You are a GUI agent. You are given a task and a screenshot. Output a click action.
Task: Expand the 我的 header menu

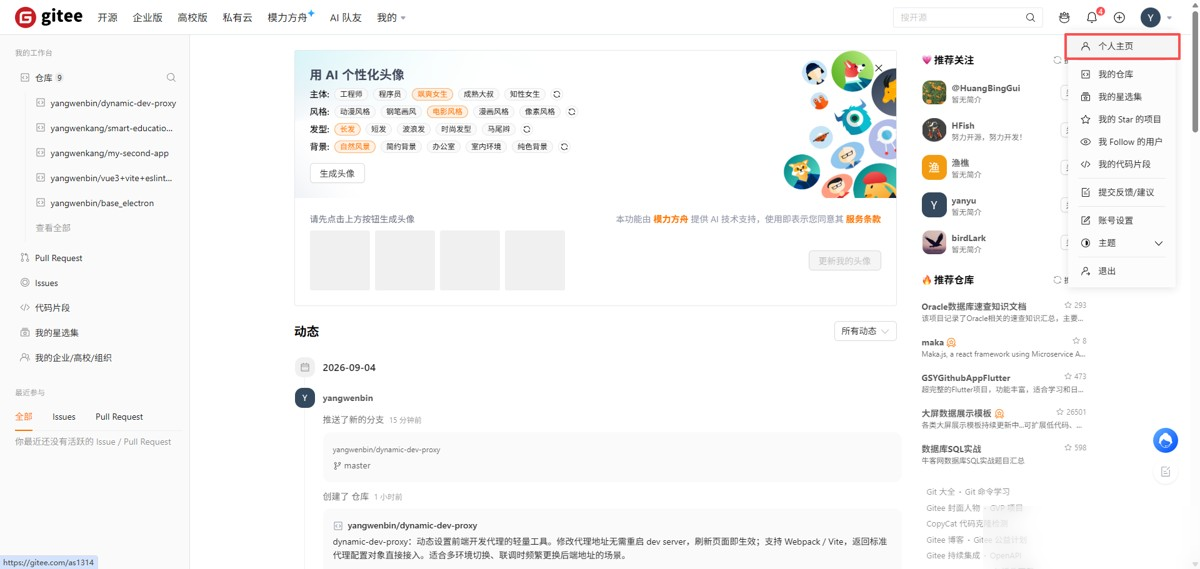click(x=391, y=18)
